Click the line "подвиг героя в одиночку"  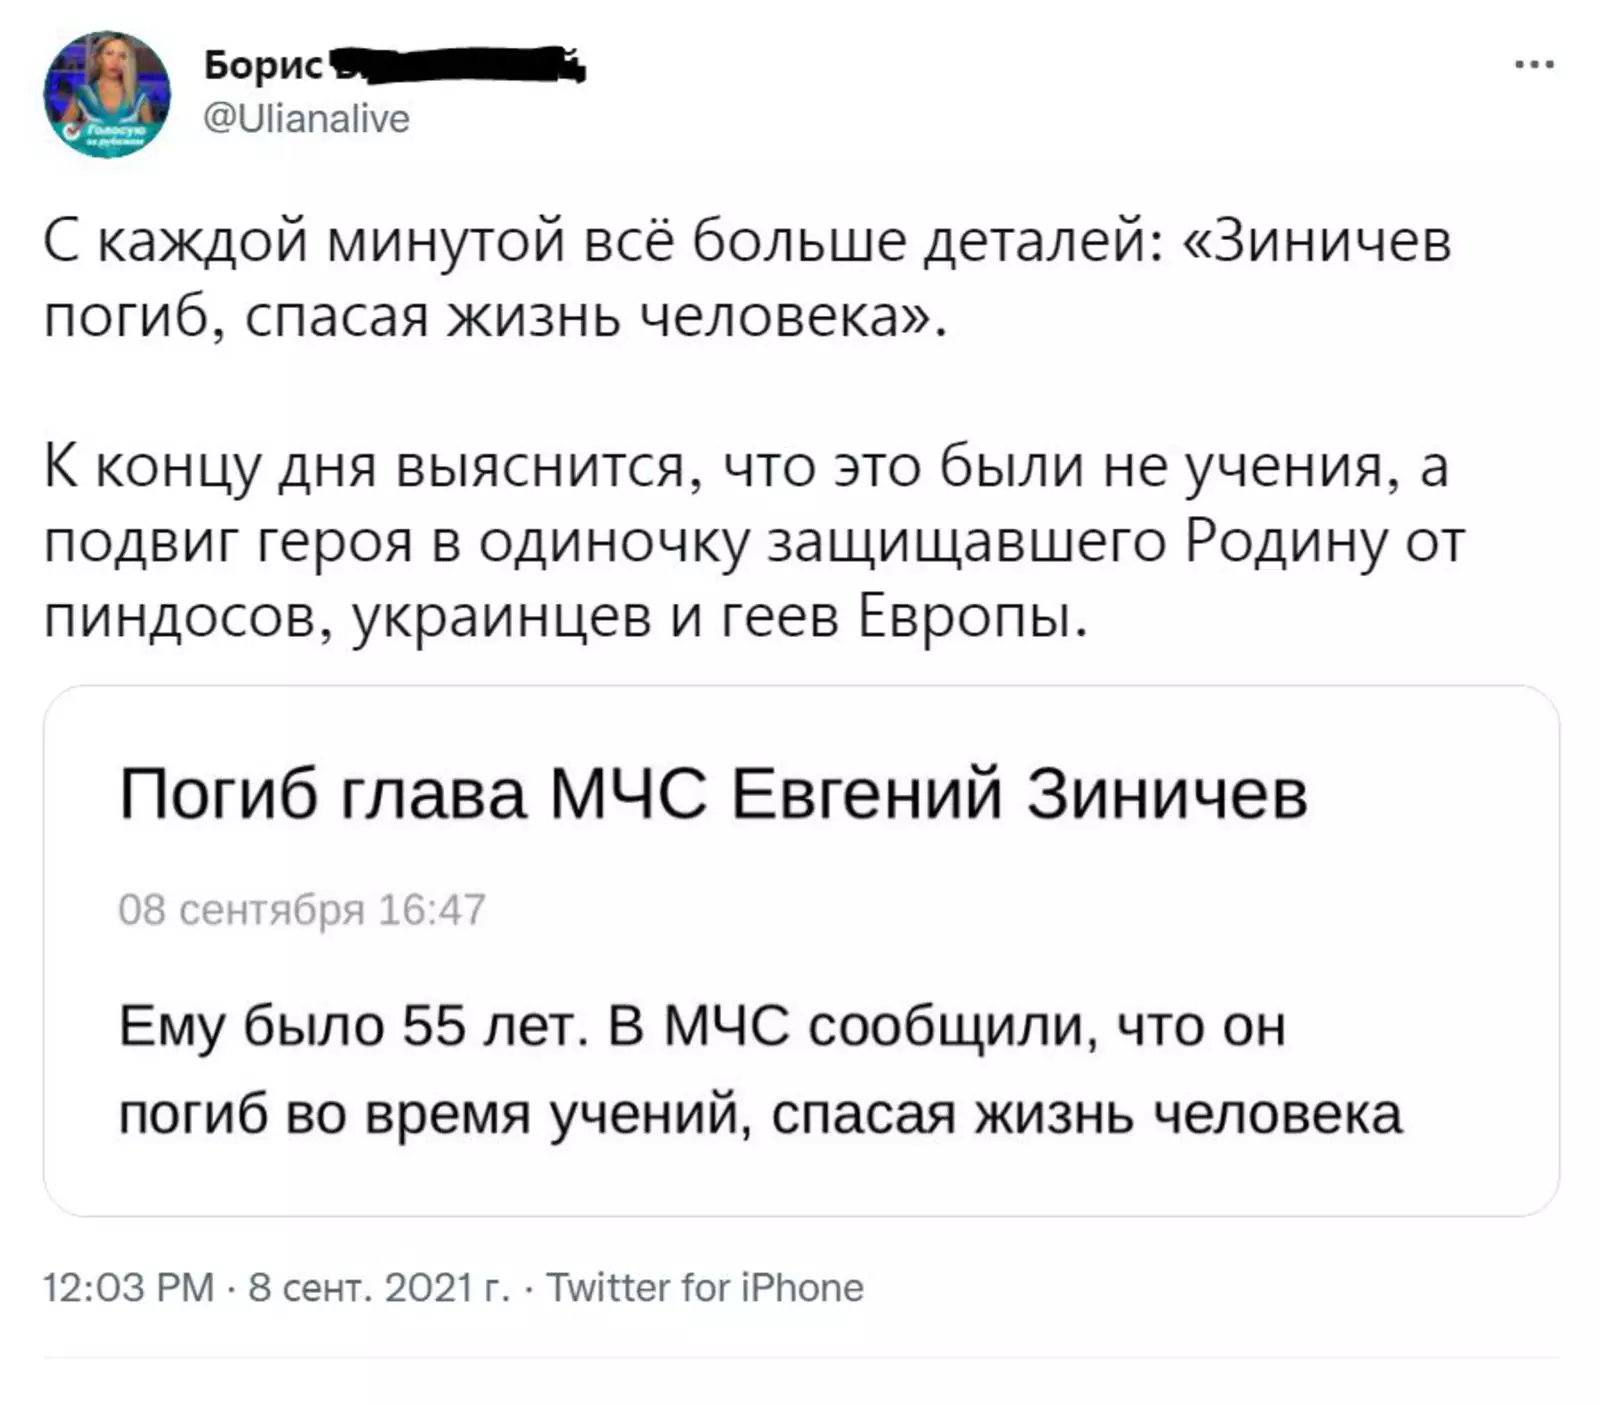tap(395, 543)
